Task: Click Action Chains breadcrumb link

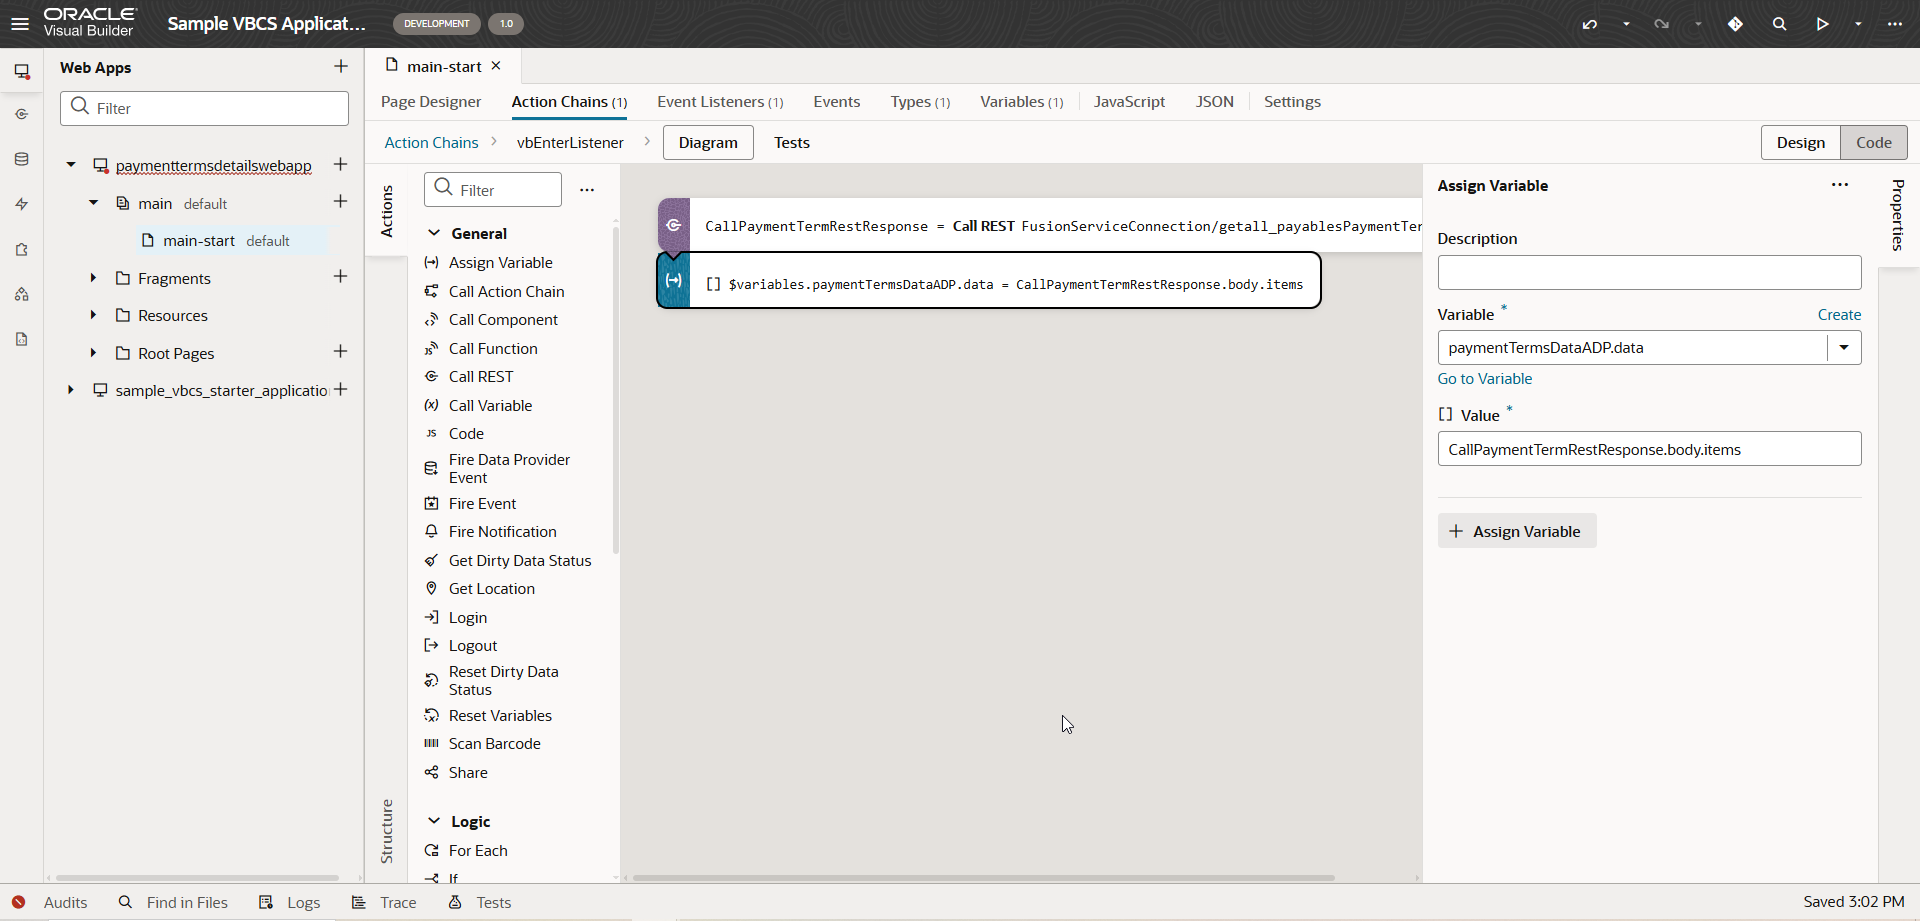Action: click(x=431, y=143)
